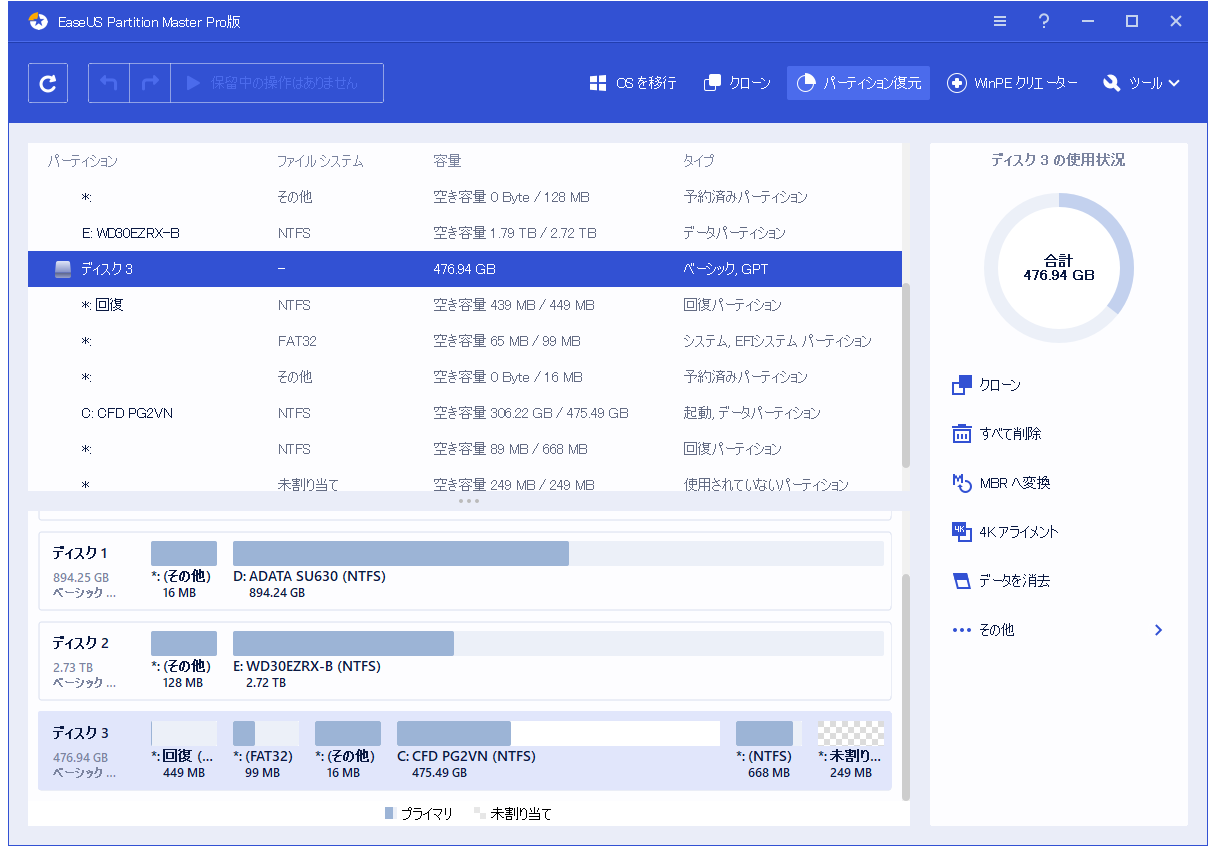Expand the ツール dropdown menu
The image size is (1216, 854).
1141,83
